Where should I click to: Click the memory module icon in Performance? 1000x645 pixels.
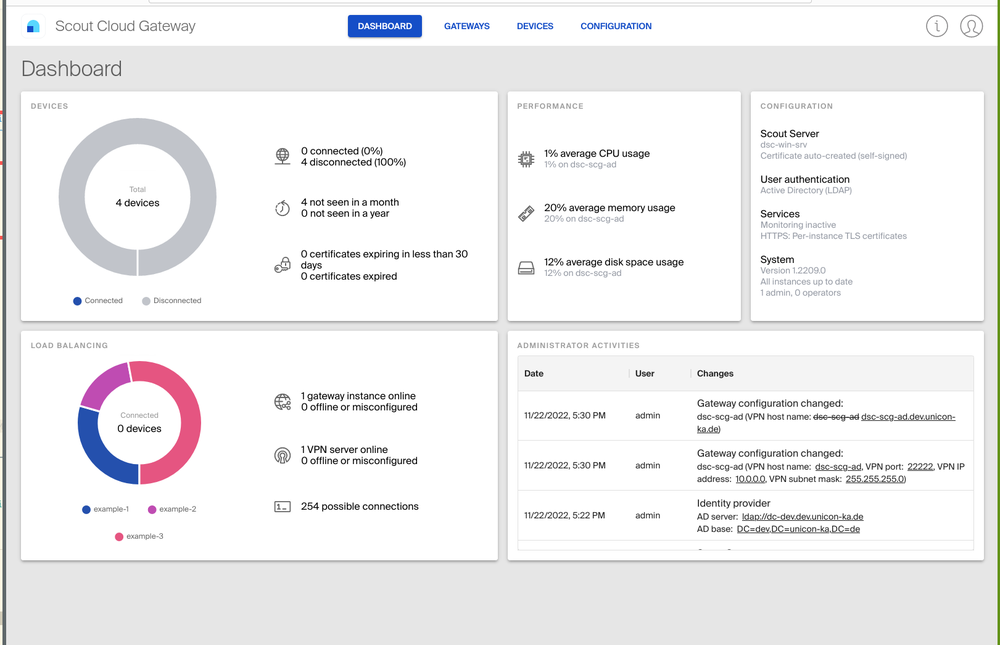tap(526, 213)
